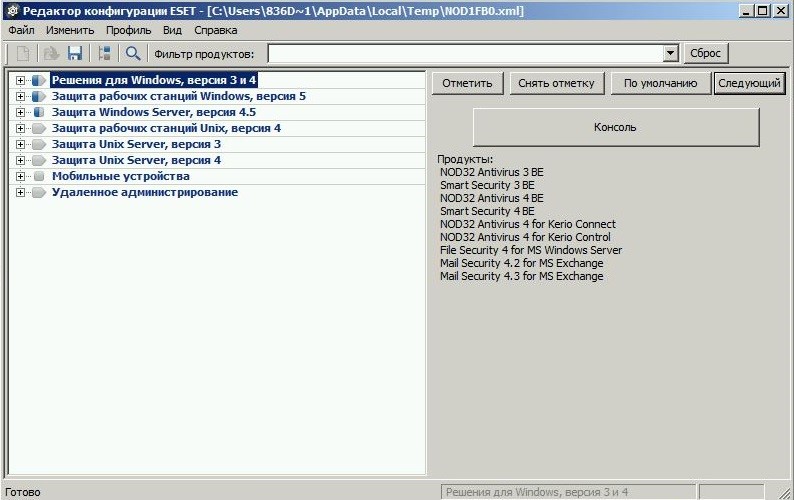This screenshot has width=794, height=500.
Task: Click File Security 4 for MS Windows Server text
Action: coord(531,250)
